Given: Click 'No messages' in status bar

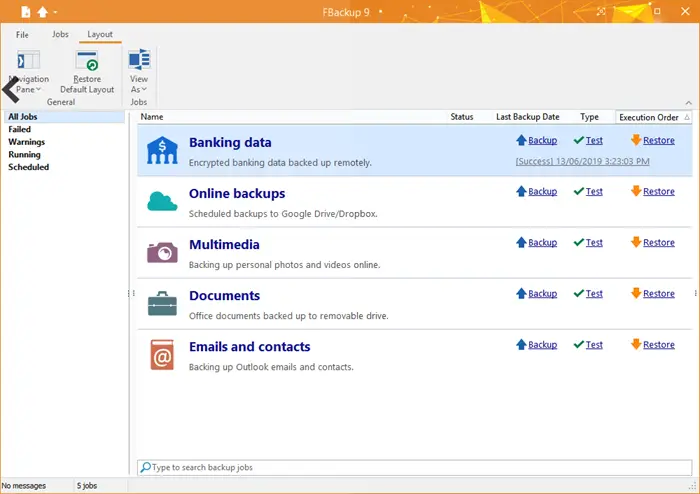Looking at the screenshot, I should click(24, 486).
